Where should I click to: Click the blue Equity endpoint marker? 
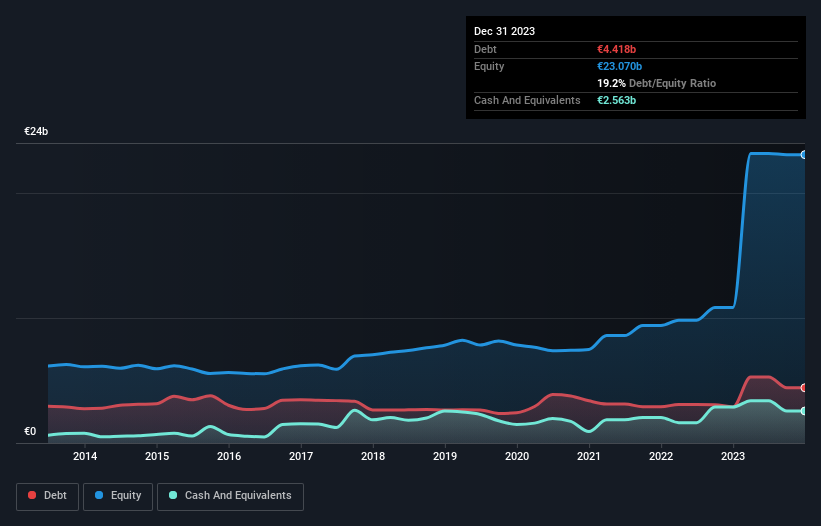(804, 155)
